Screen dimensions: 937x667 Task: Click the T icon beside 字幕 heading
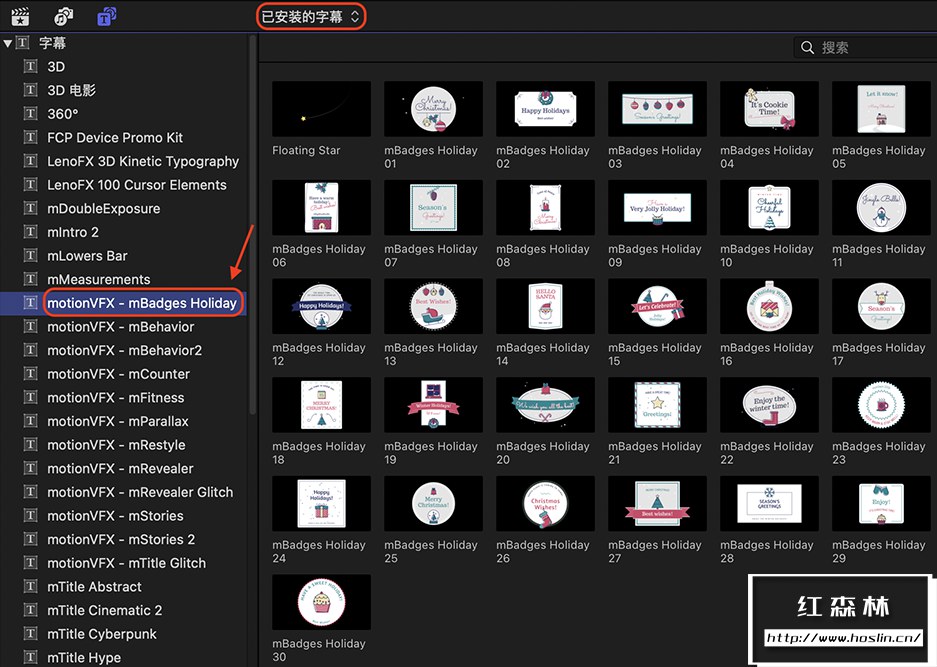(x=23, y=43)
